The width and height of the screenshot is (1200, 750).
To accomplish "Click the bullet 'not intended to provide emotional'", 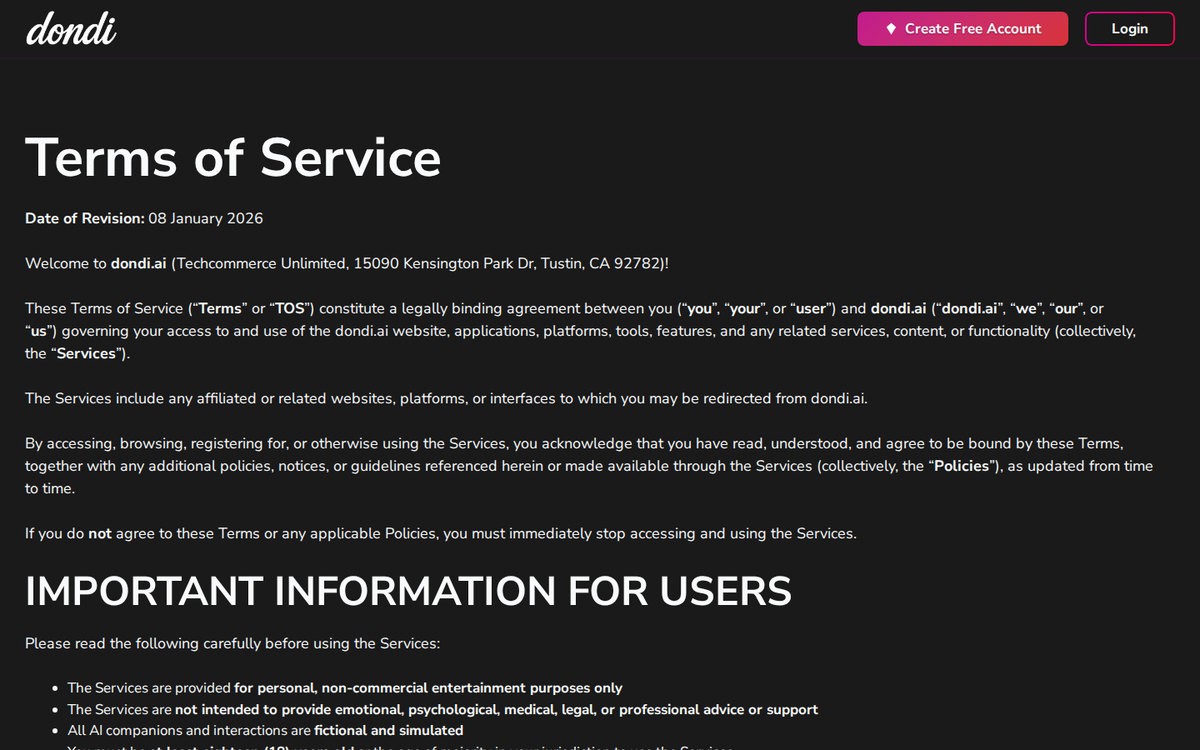I will 442,709.
